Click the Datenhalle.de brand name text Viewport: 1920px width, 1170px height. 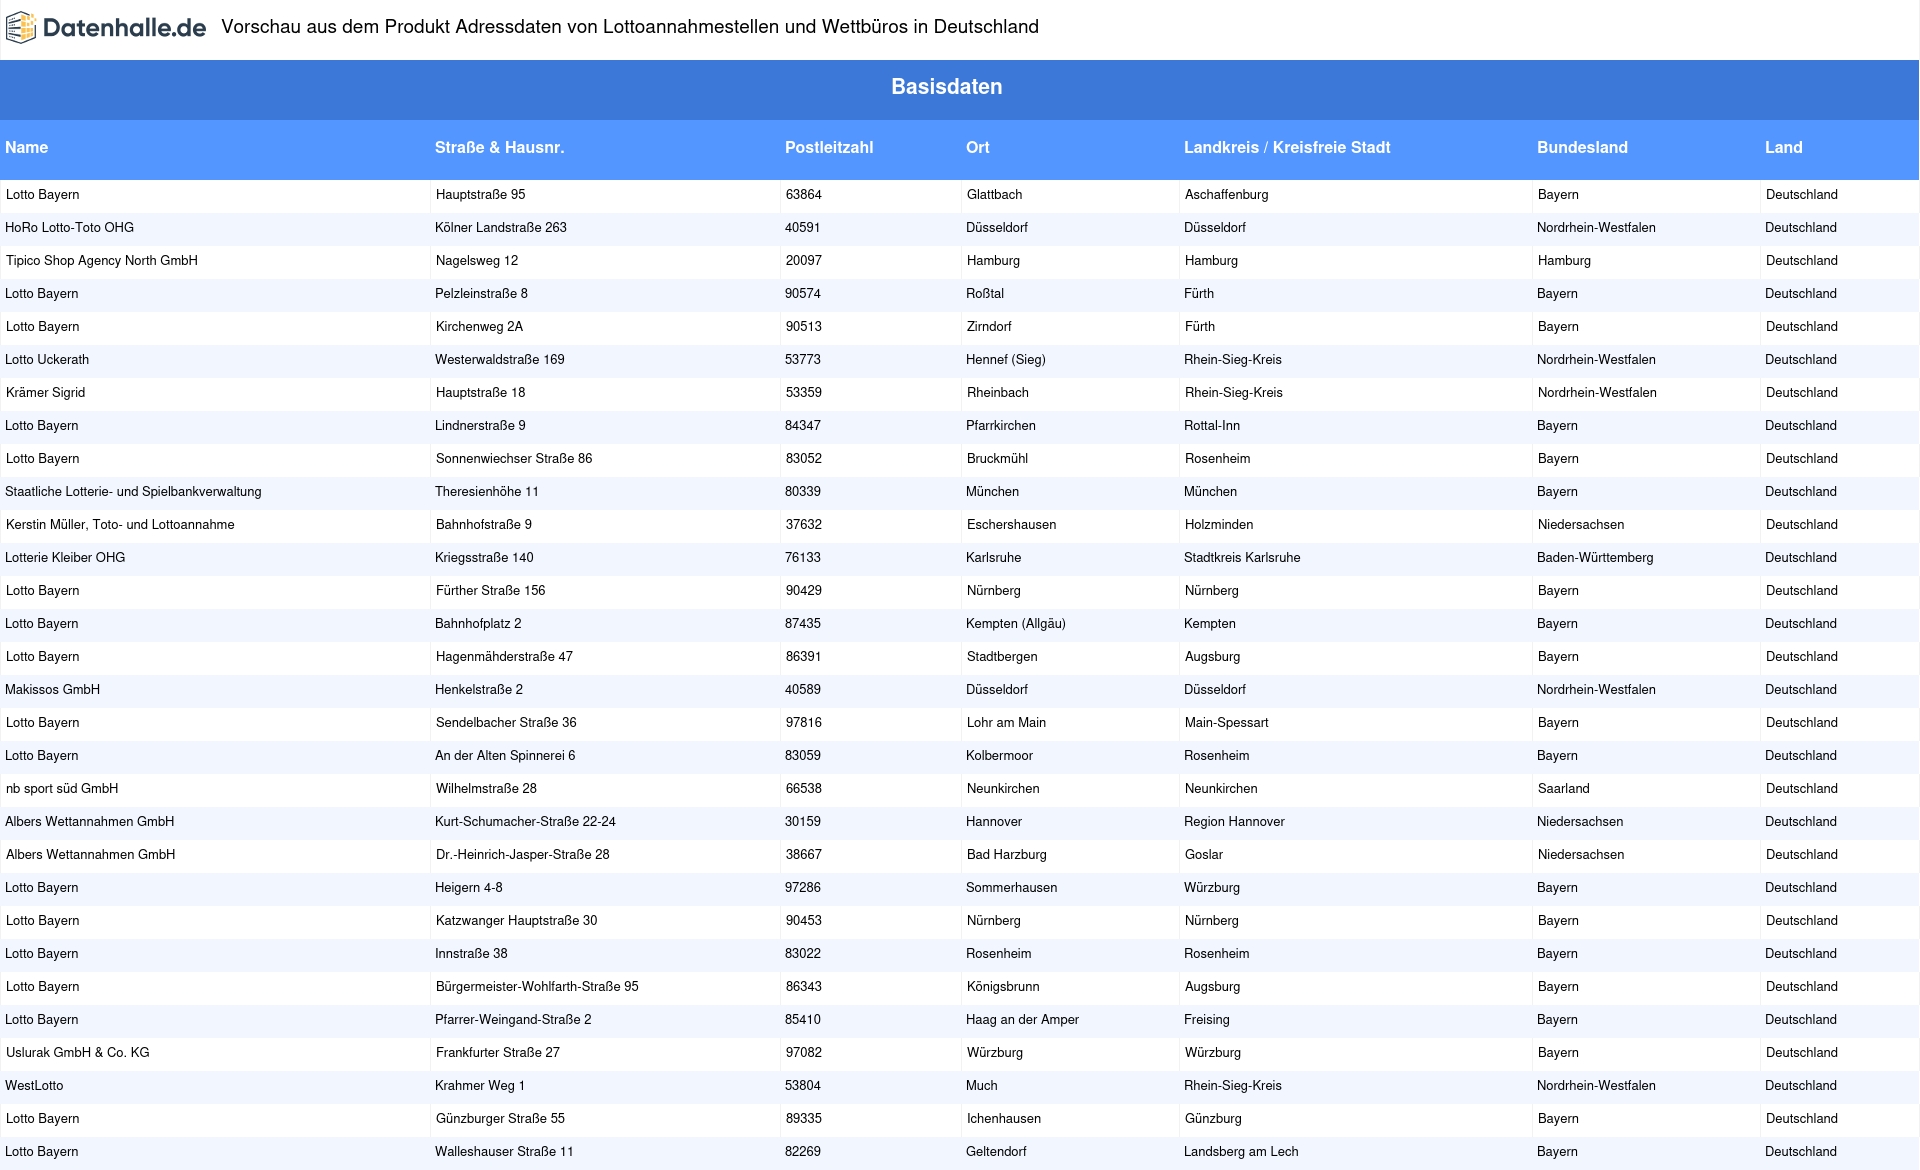tap(124, 28)
